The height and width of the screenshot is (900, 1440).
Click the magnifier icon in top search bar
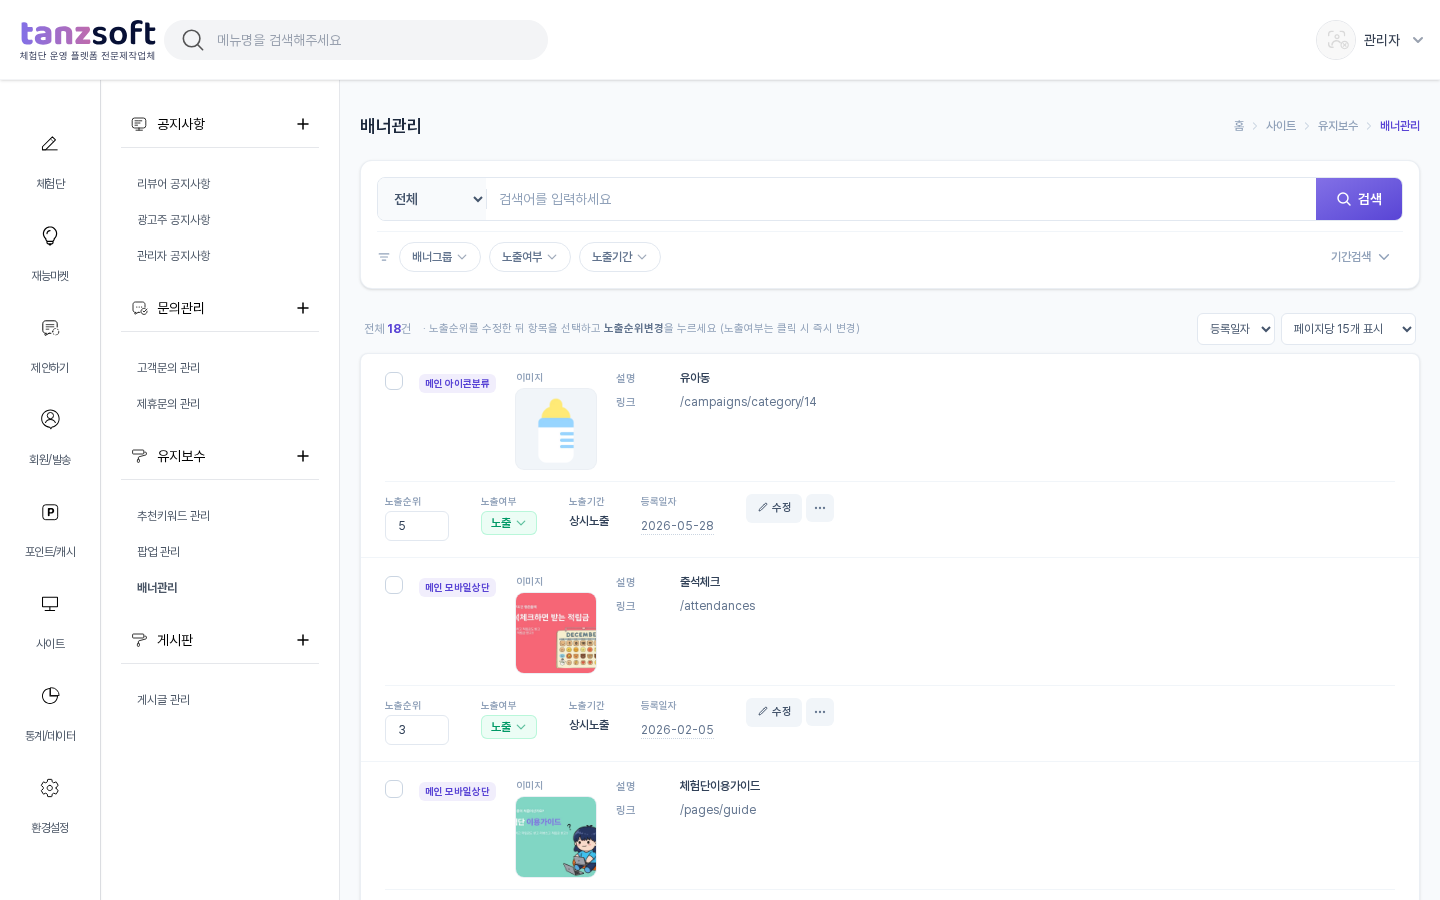(x=193, y=40)
